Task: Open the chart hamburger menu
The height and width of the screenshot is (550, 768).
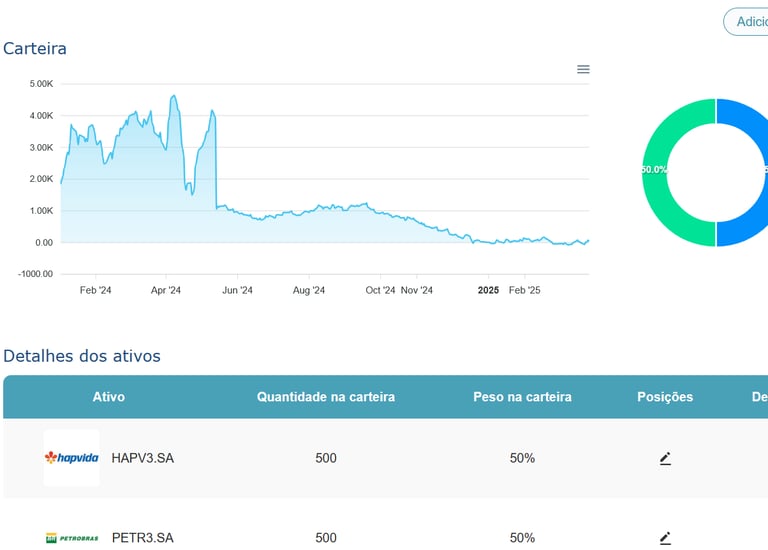Action: (x=583, y=69)
